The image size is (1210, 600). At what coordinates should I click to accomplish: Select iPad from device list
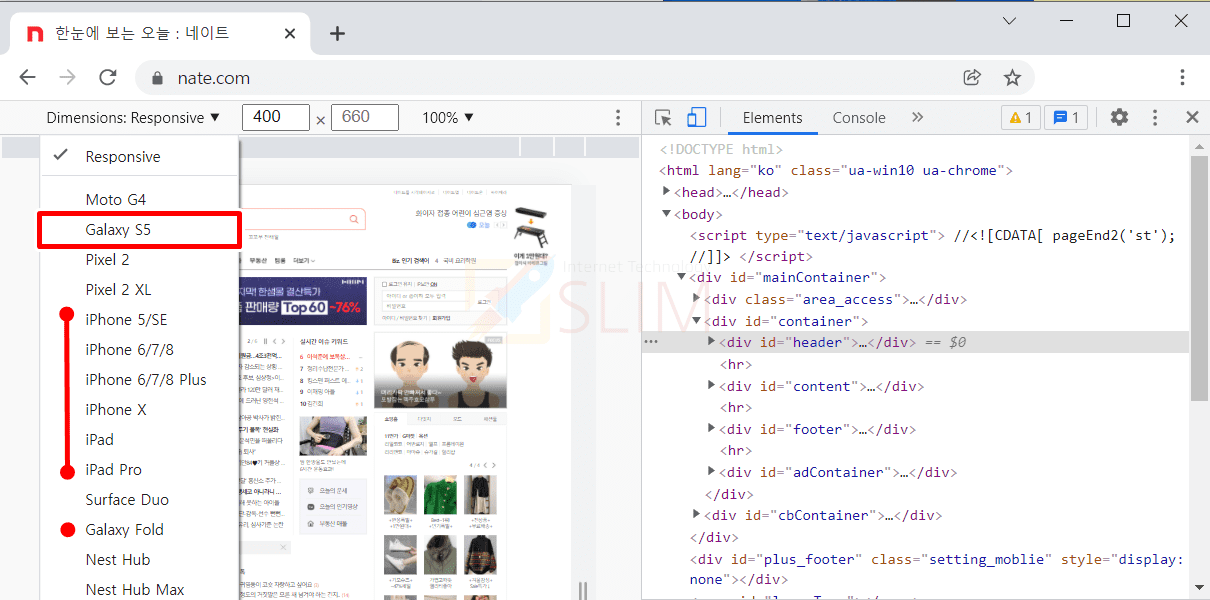(140, 440)
